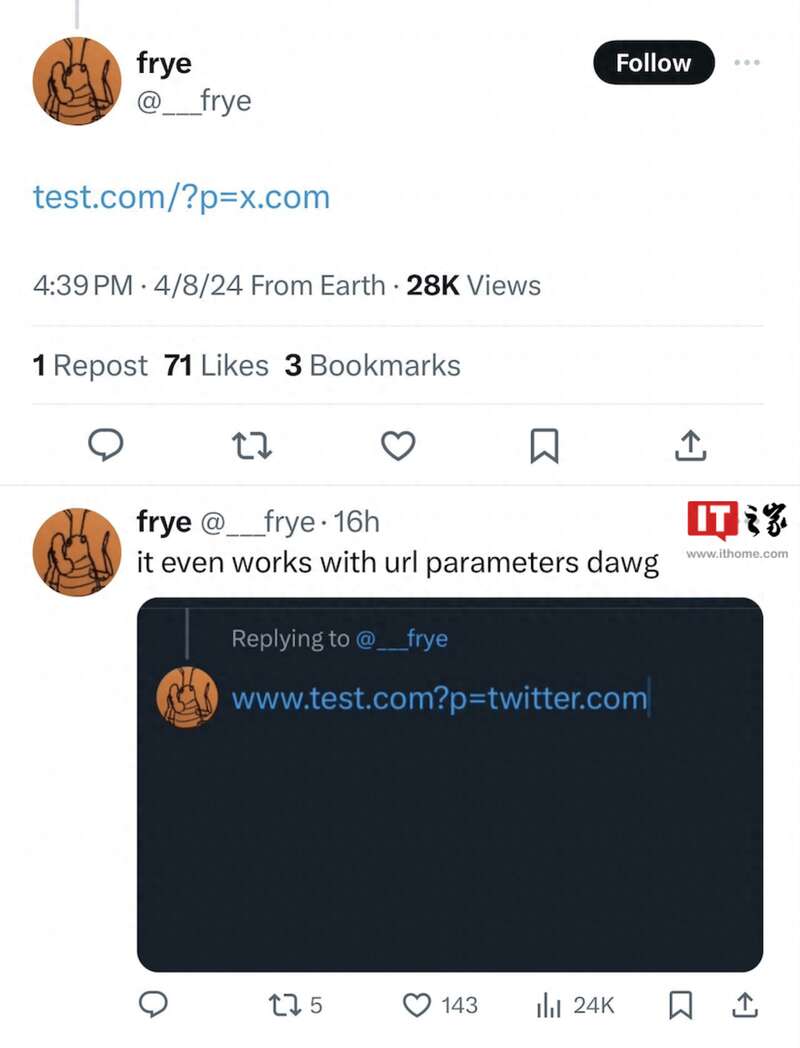
Task: Visit the www.ithome.com watermark link
Action: [x=735, y=551]
